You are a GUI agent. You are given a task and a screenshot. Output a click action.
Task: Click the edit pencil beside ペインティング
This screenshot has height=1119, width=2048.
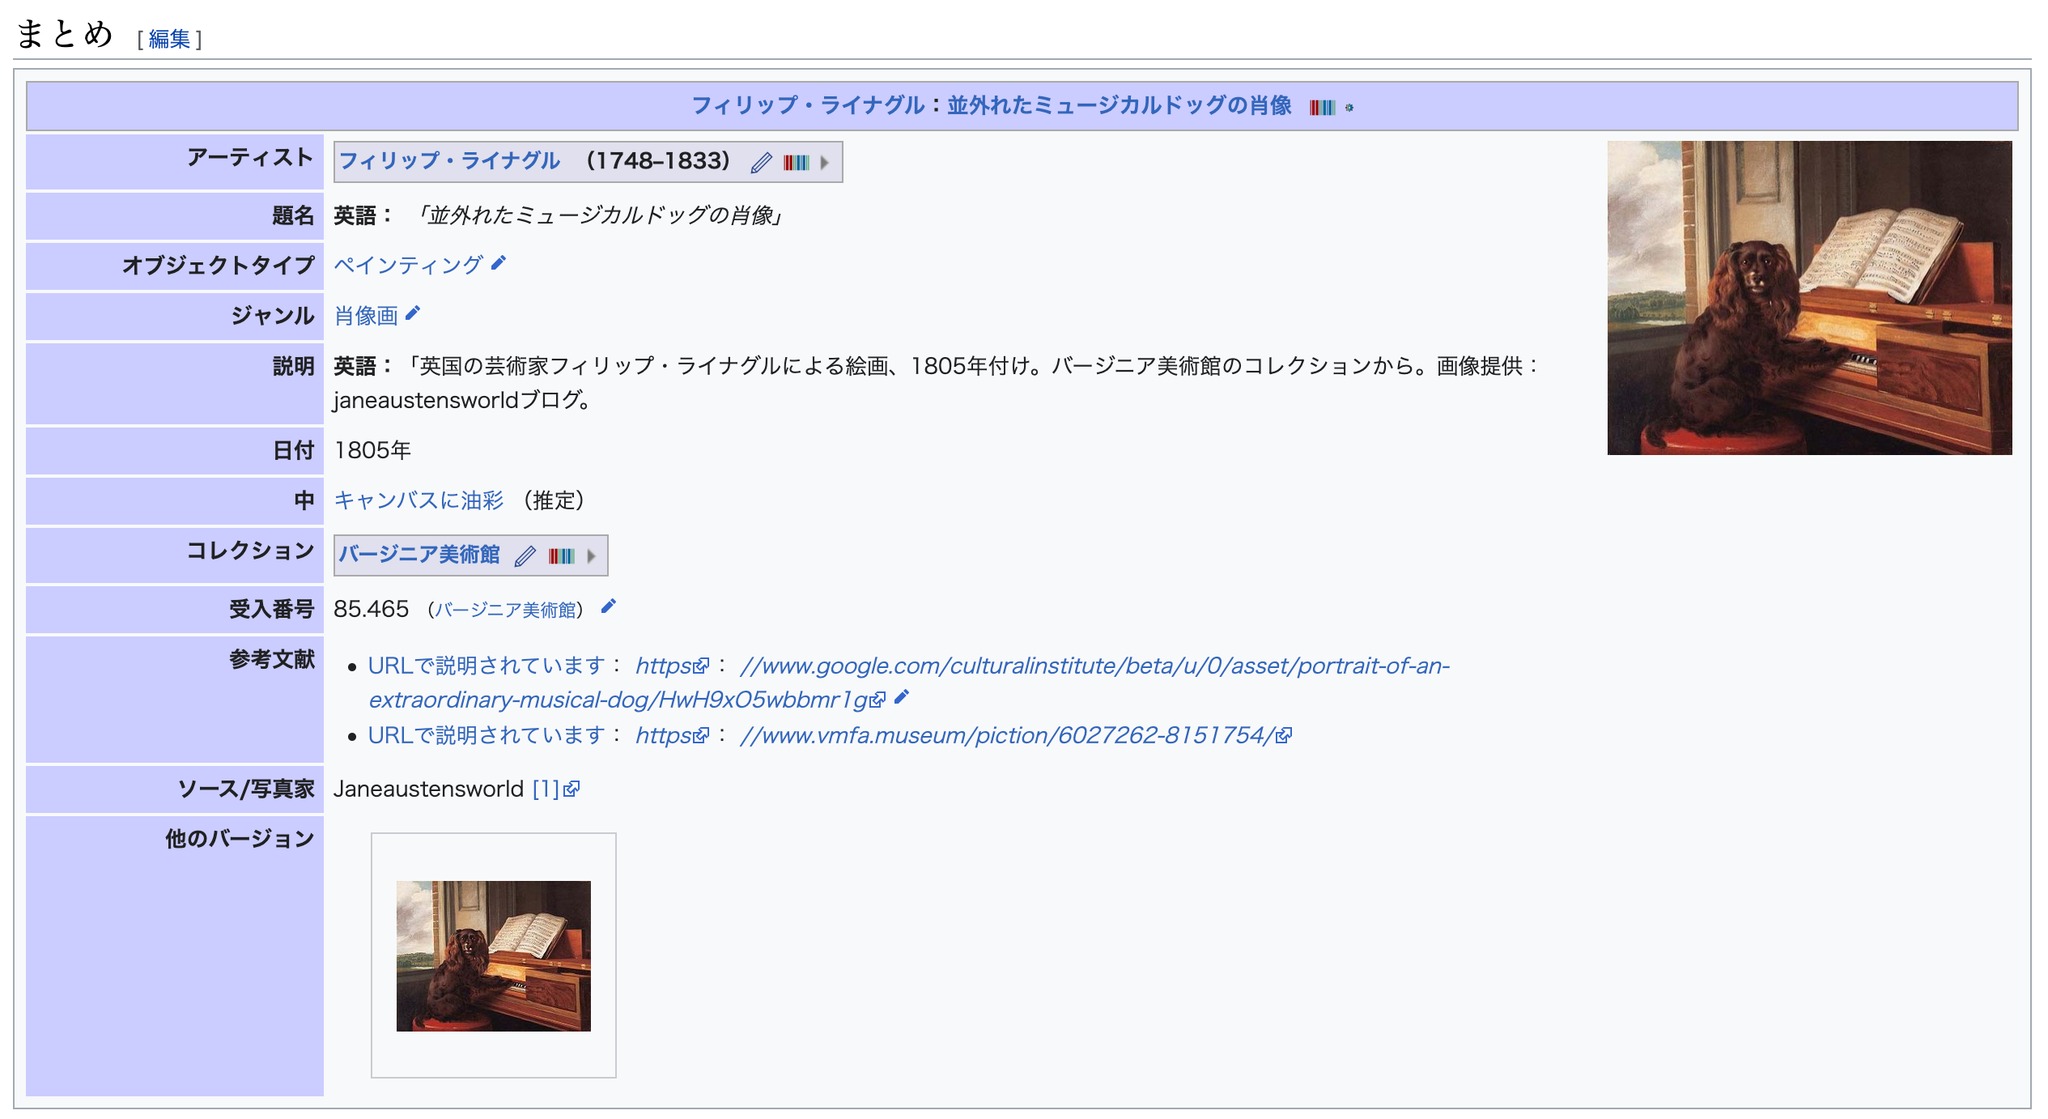[499, 263]
